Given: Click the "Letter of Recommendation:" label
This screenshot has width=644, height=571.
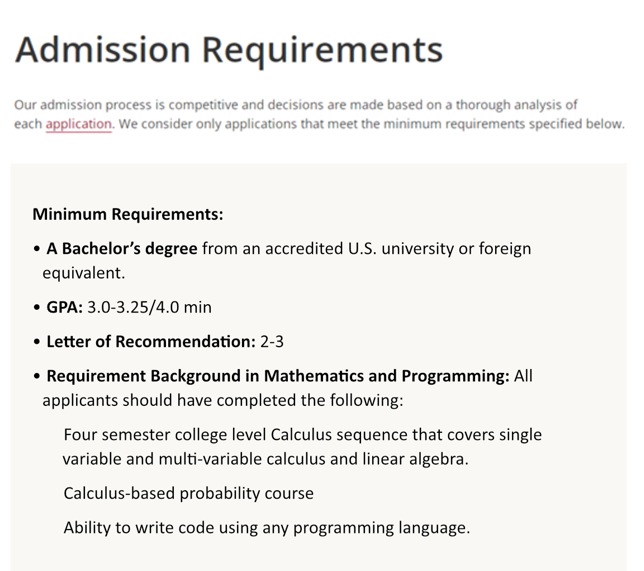Looking at the screenshot, I should (x=151, y=341).
